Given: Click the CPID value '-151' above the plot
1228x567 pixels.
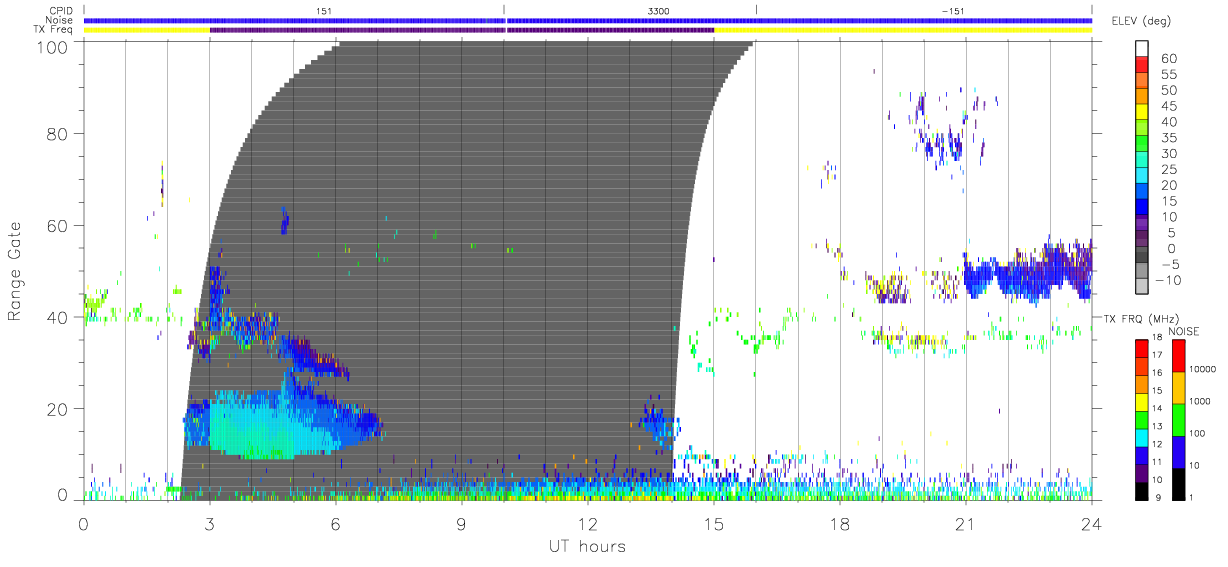Looking at the screenshot, I should click(x=953, y=10).
